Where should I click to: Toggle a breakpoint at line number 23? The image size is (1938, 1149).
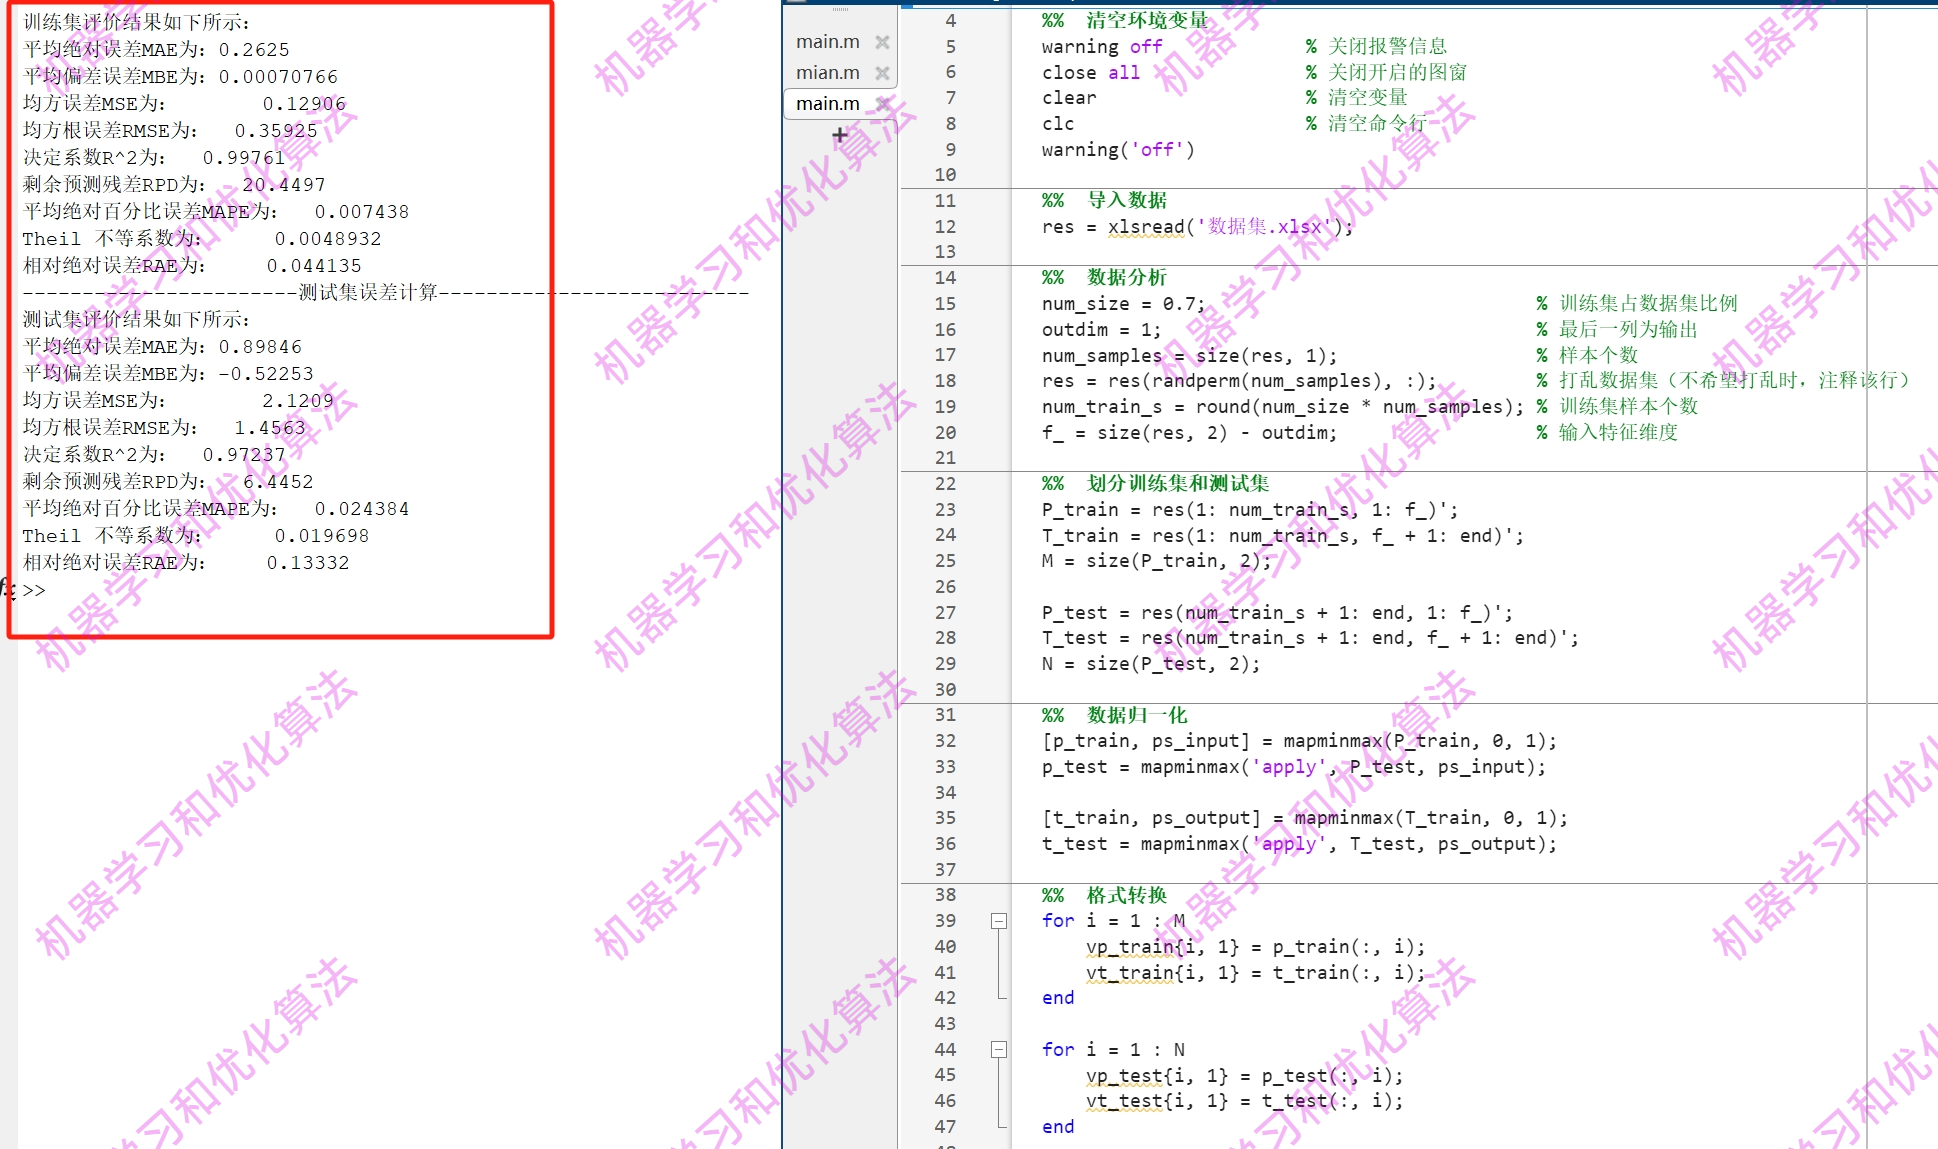click(x=945, y=510)
